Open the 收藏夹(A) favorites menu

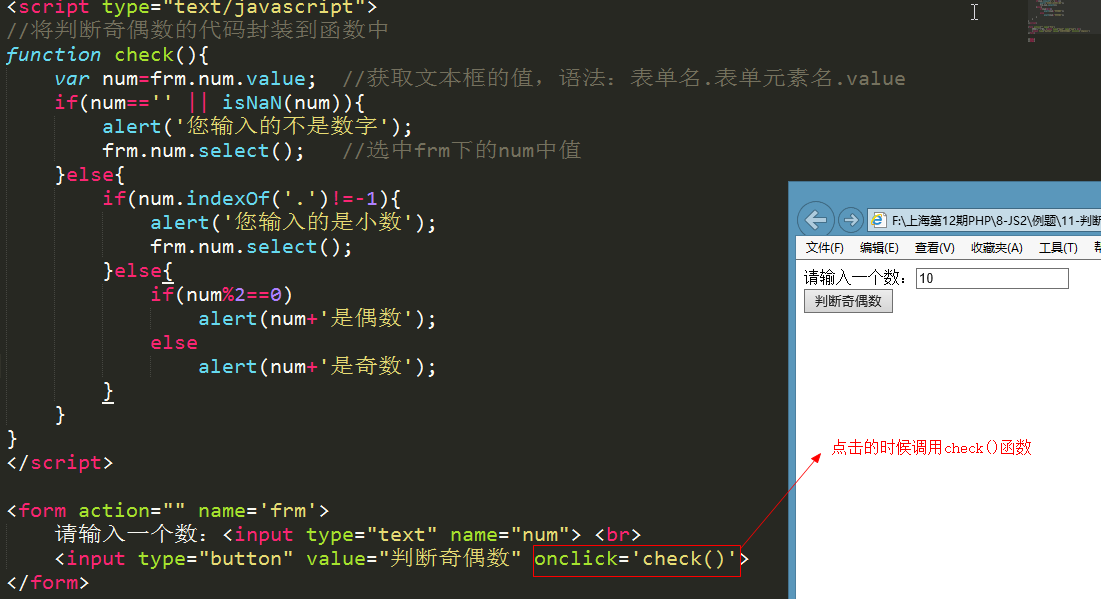tap(996, 248)
